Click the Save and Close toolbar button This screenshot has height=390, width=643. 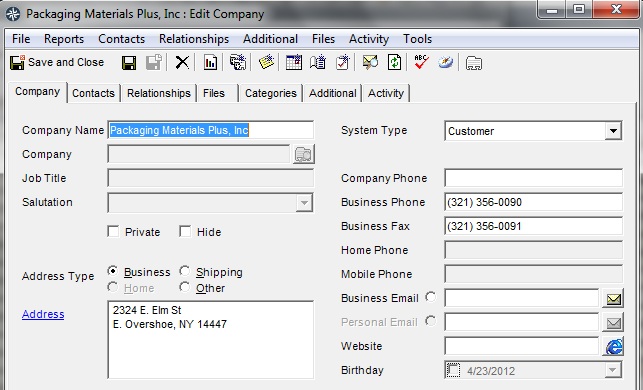coord(57,62)
